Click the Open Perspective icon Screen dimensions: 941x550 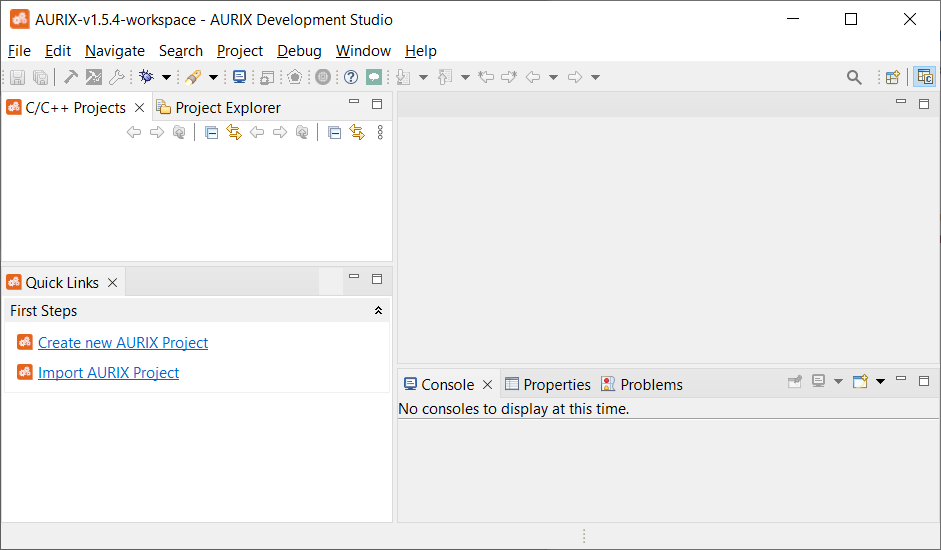point(893,77)
